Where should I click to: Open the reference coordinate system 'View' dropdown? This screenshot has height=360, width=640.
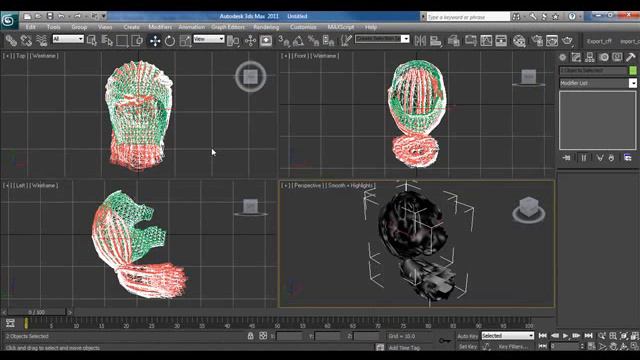209,39
